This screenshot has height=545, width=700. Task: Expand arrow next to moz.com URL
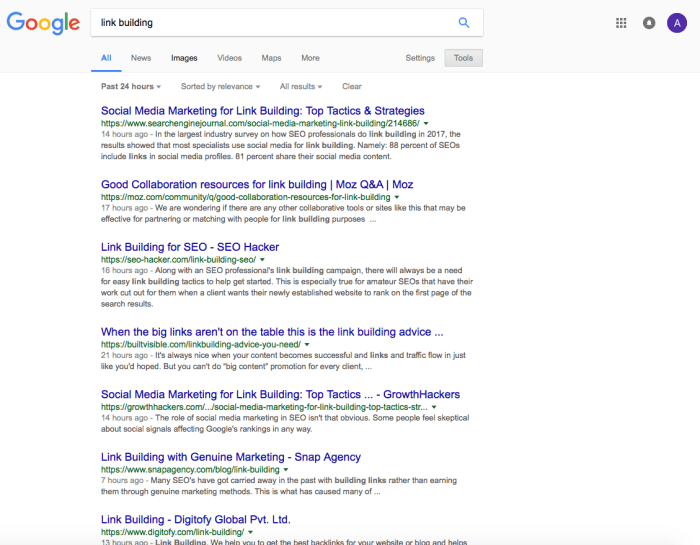tap(397, 197)
